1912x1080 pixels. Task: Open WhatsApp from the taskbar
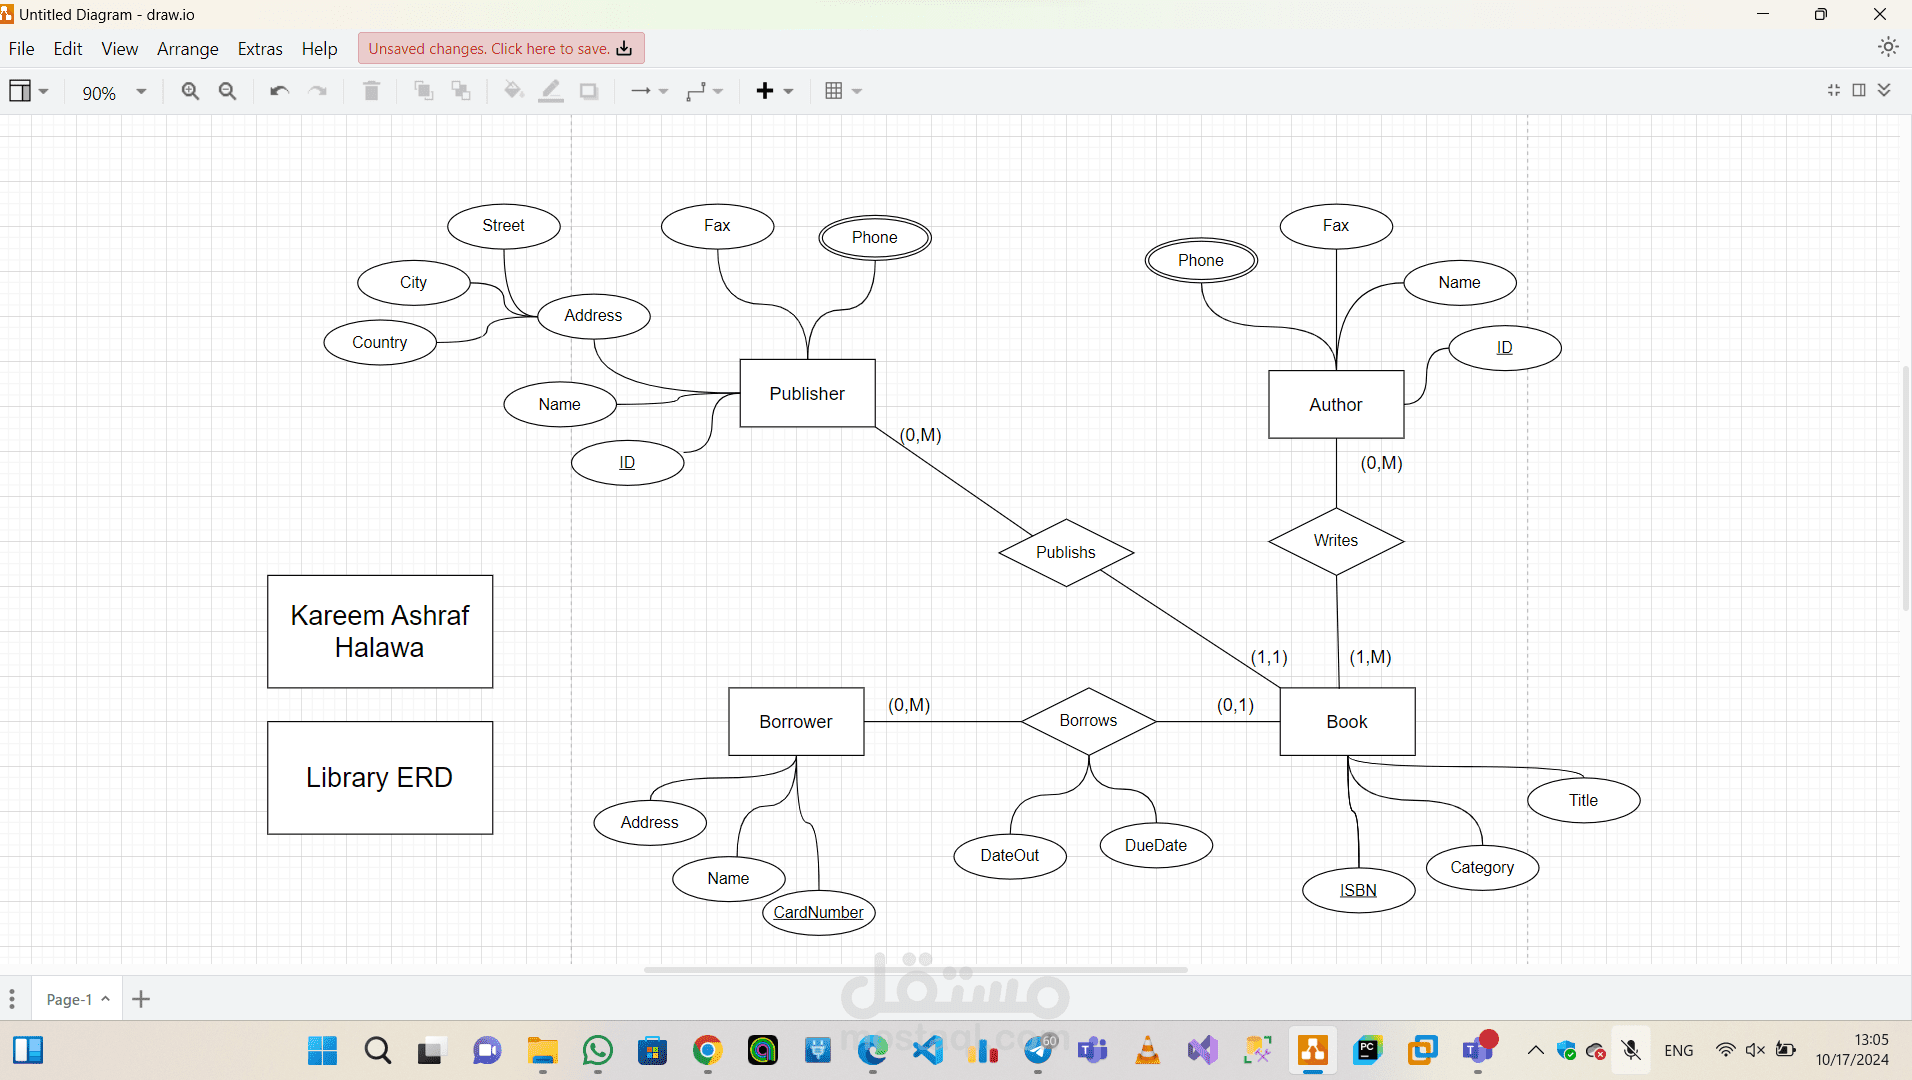pos(598,1051)
